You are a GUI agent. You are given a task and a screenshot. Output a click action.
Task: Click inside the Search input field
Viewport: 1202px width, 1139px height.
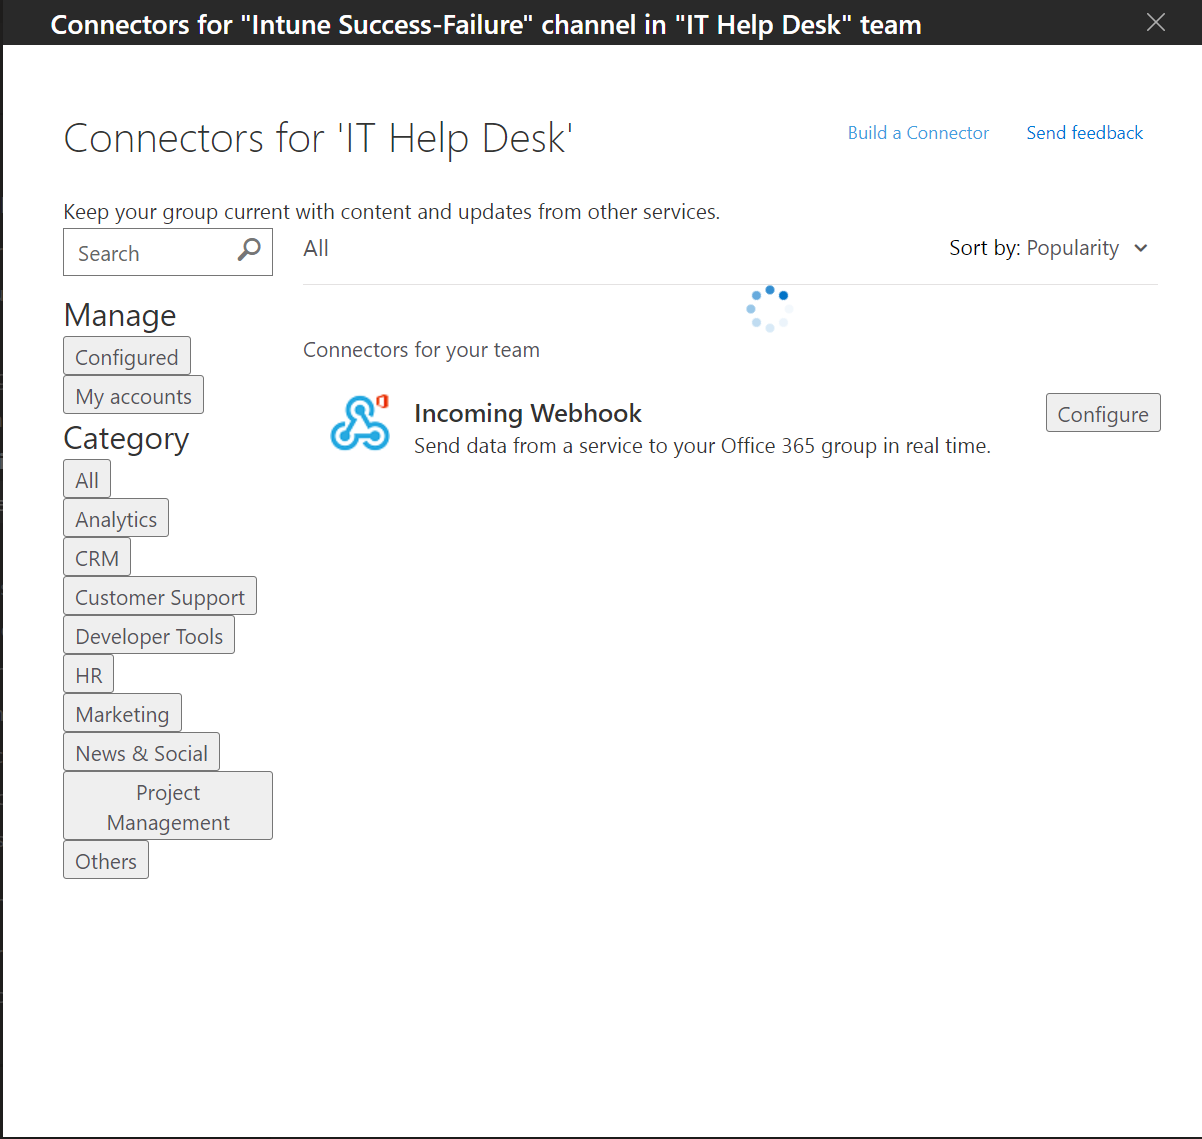pos(150,252)
